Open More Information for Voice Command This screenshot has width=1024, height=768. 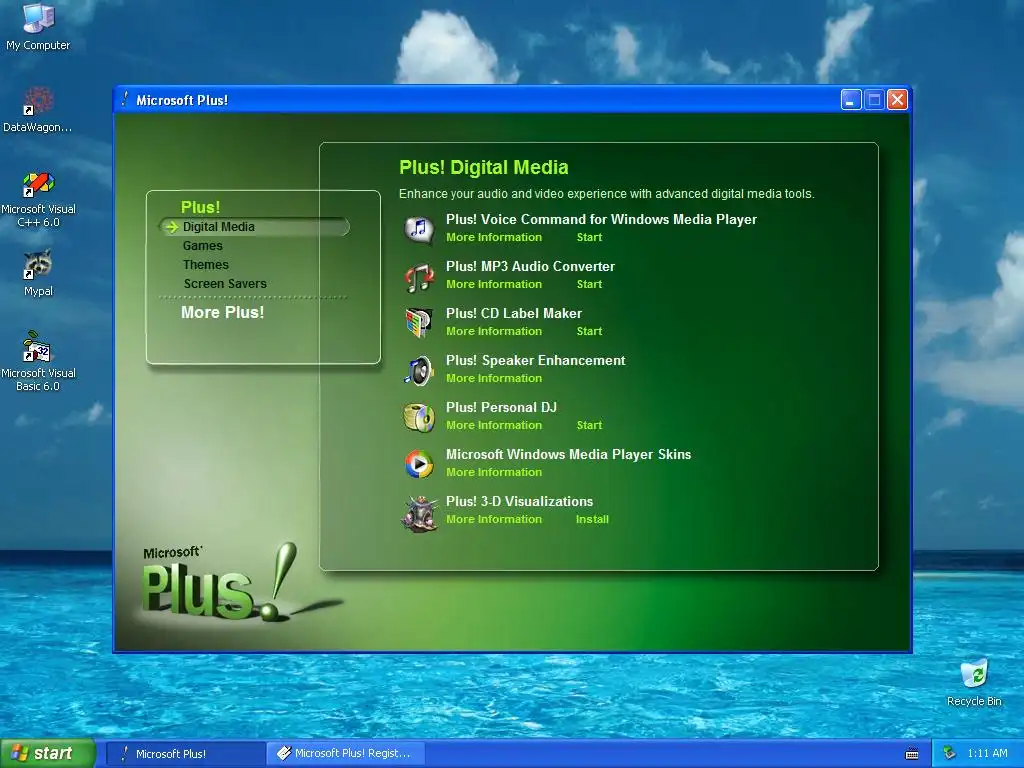[494, 237]
